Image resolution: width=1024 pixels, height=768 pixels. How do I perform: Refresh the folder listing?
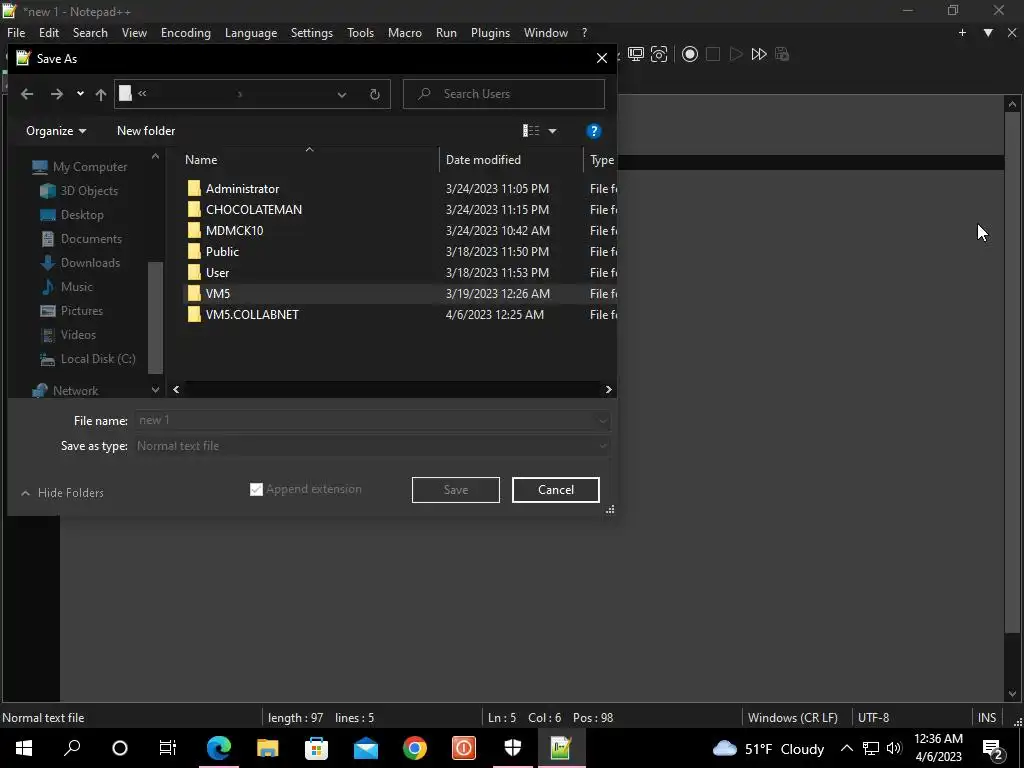coord(374,94)
